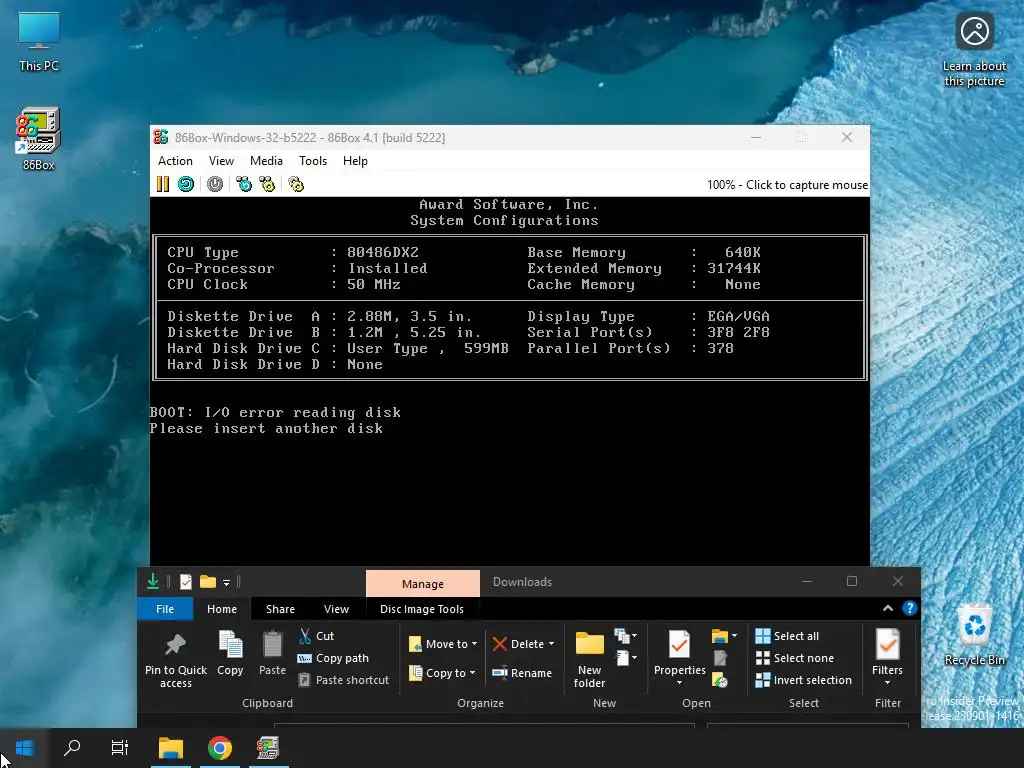The width and height of the screenshot is (1024, 768).
Task: Send Ctrl+Alt+Del via the blue-gear toolbar icon
Action: (x=244, y=184)
